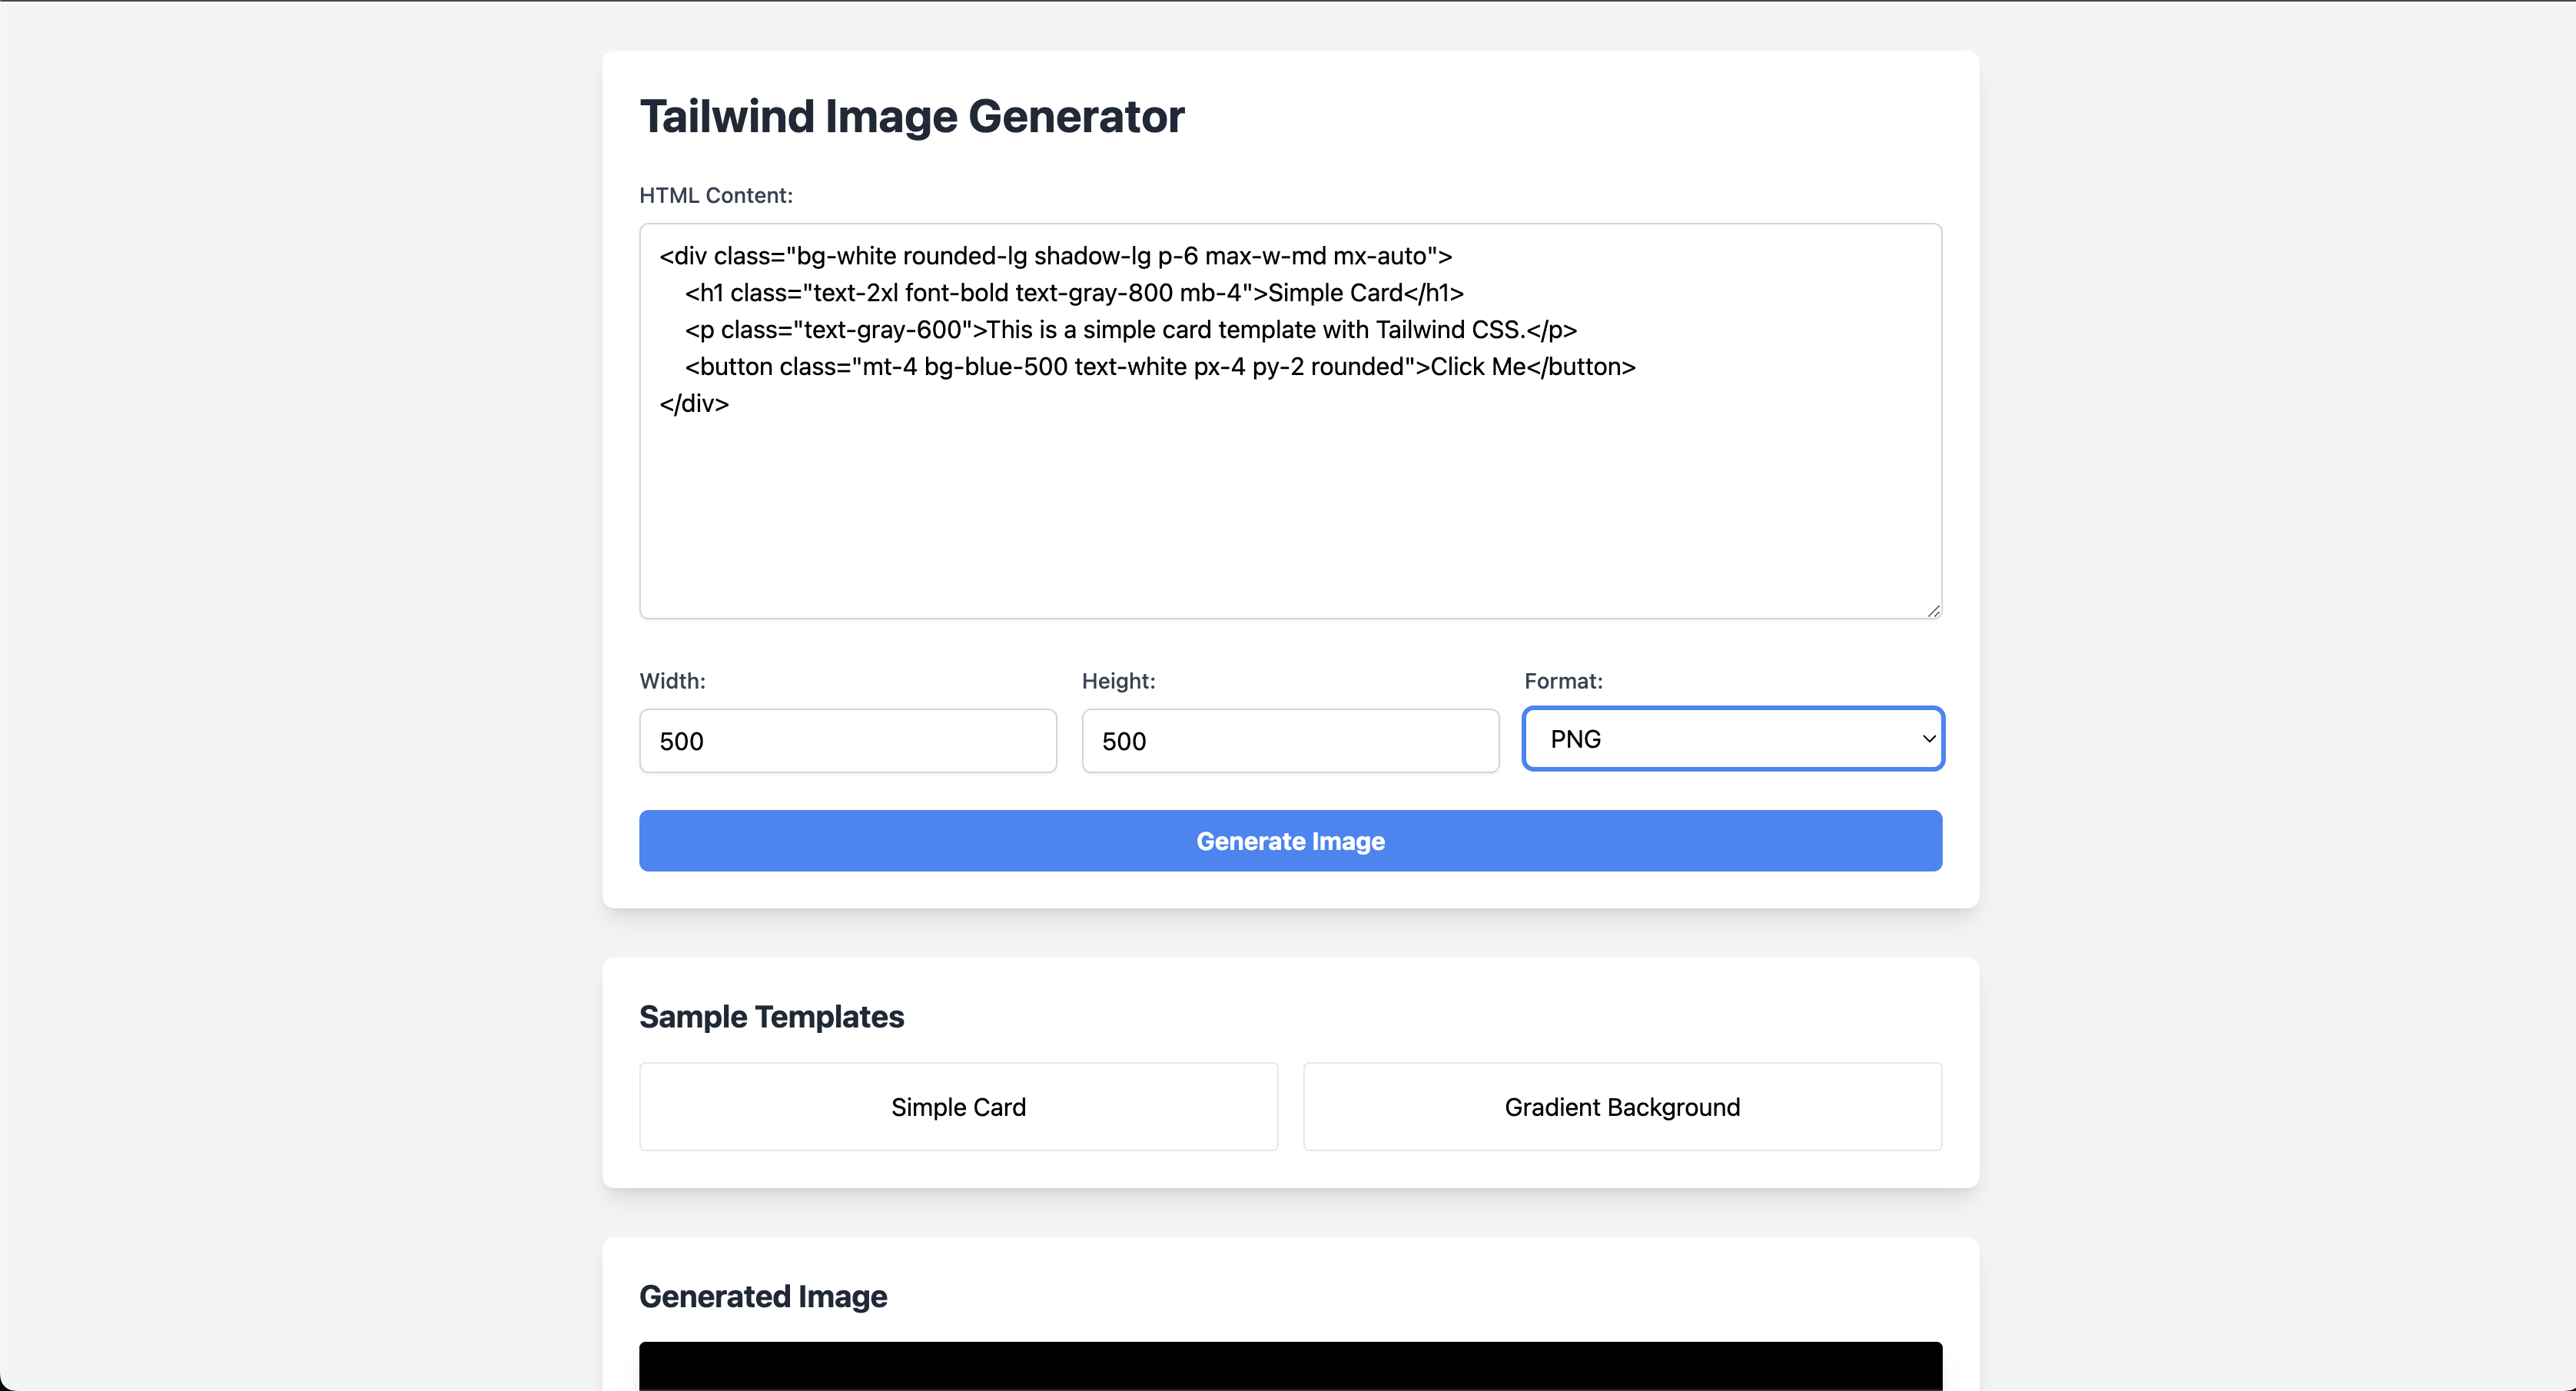Load the Gradient Background sample template

[1622, 1107]
